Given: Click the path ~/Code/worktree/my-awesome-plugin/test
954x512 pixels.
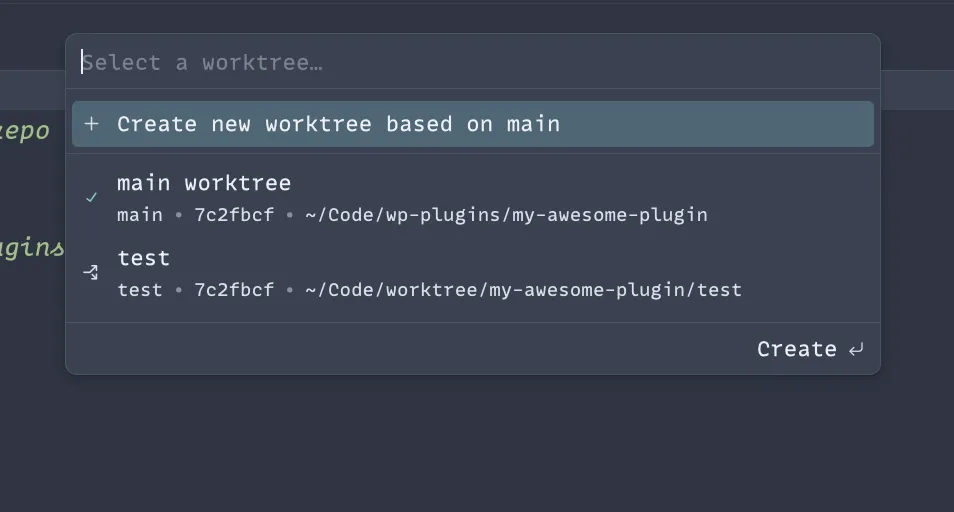Looking at the screenshot, I should pyautogui.click(x=523, y=290).
